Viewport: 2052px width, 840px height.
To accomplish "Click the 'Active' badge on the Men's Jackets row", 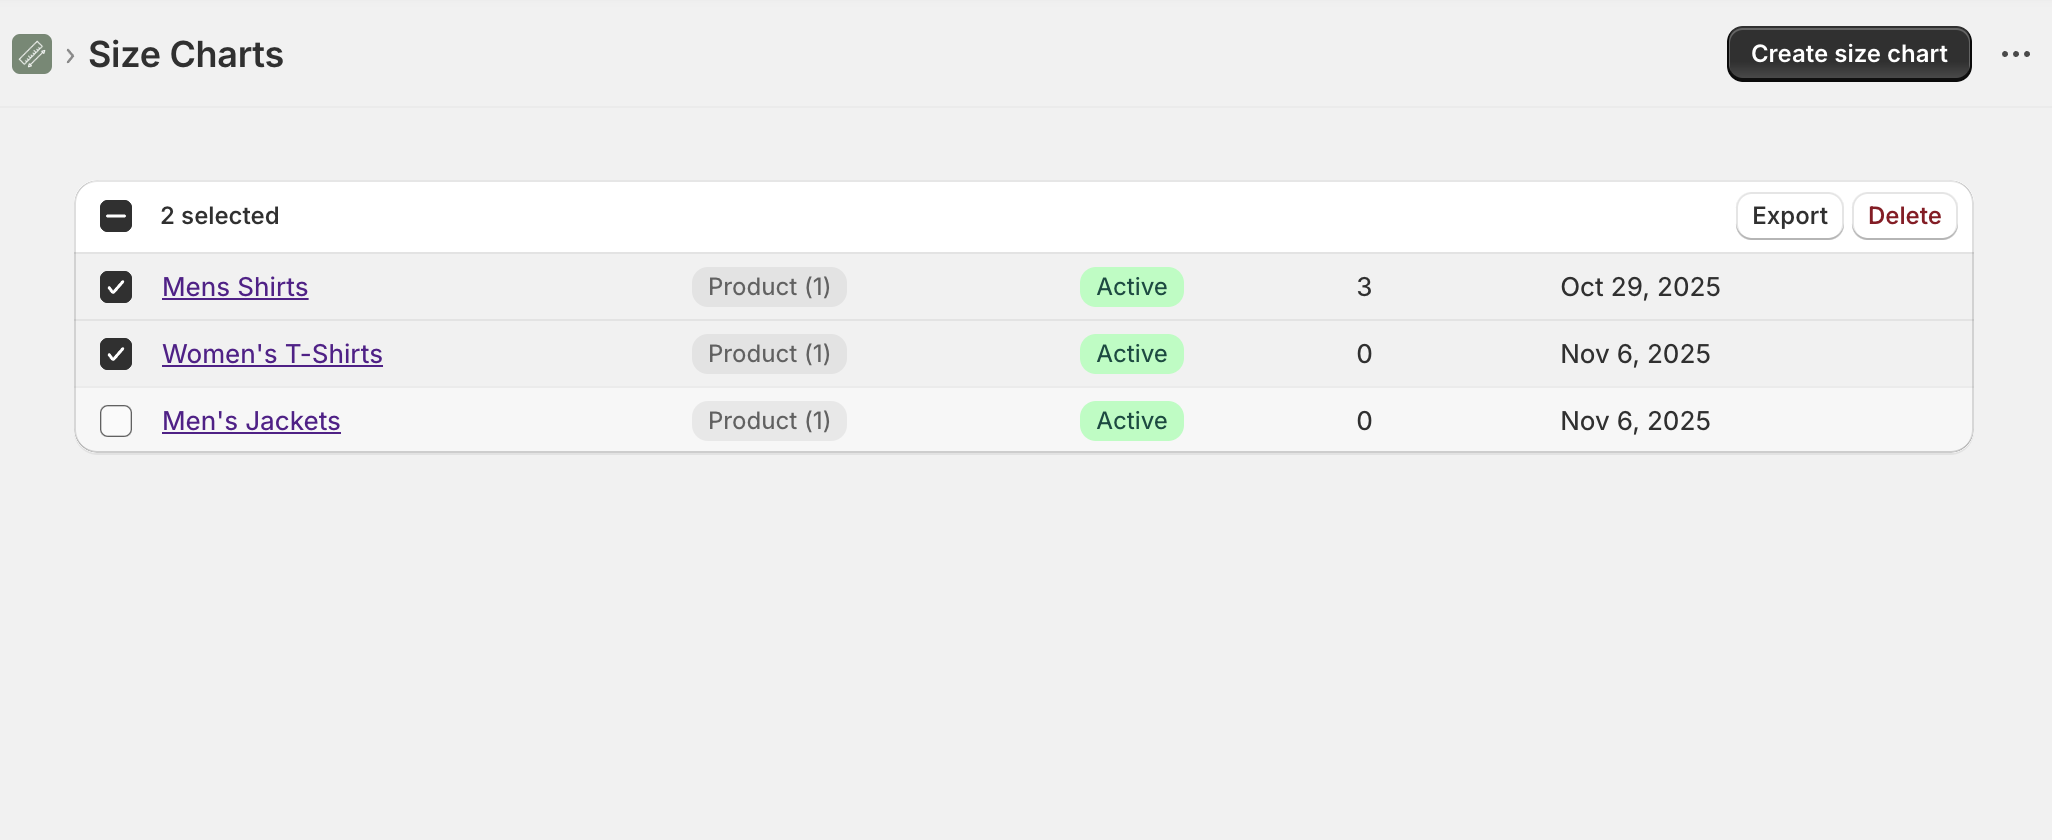I will (1131, 421).
